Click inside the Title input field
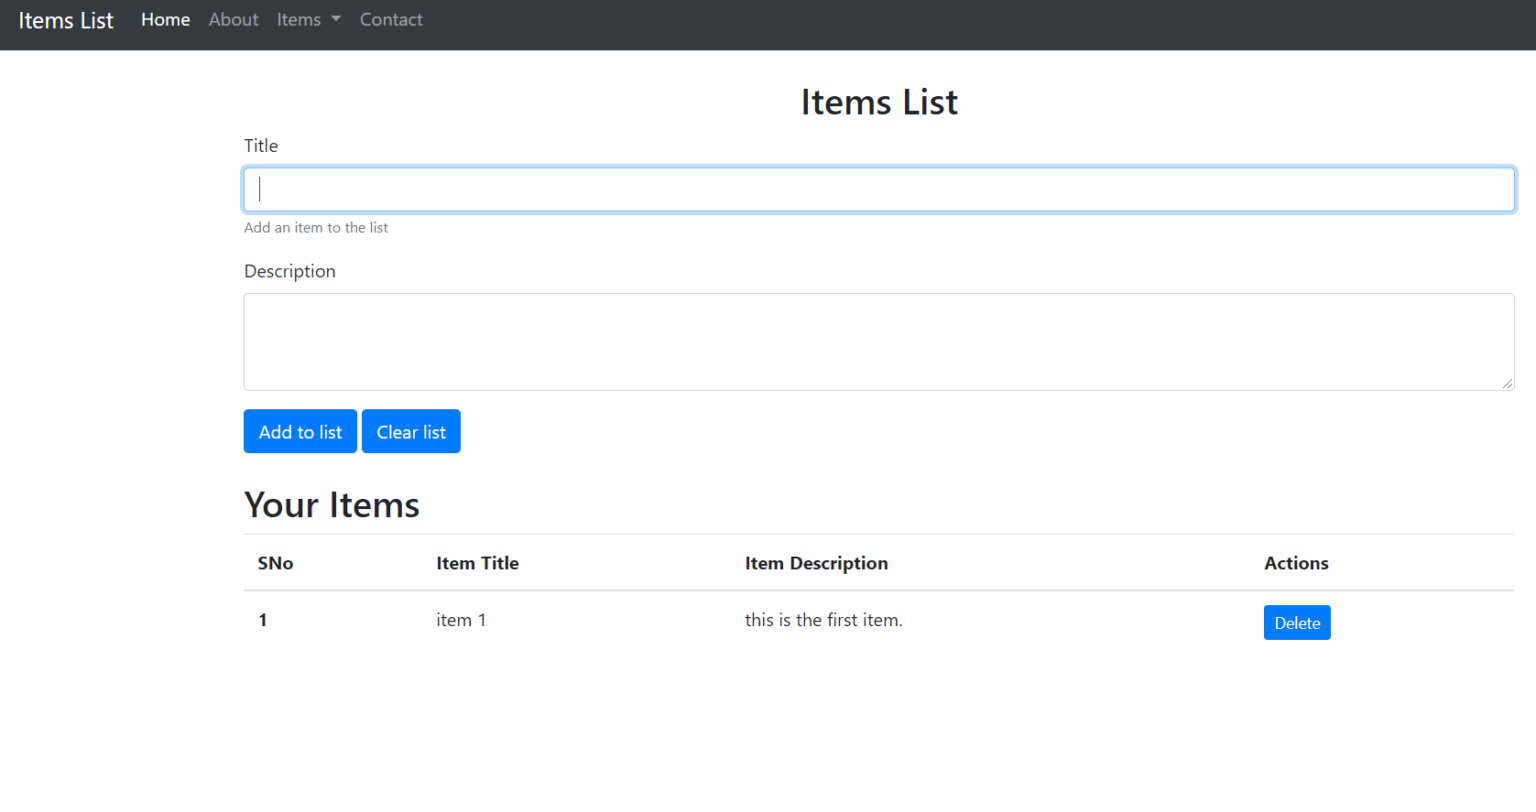 tap(879, 188)
